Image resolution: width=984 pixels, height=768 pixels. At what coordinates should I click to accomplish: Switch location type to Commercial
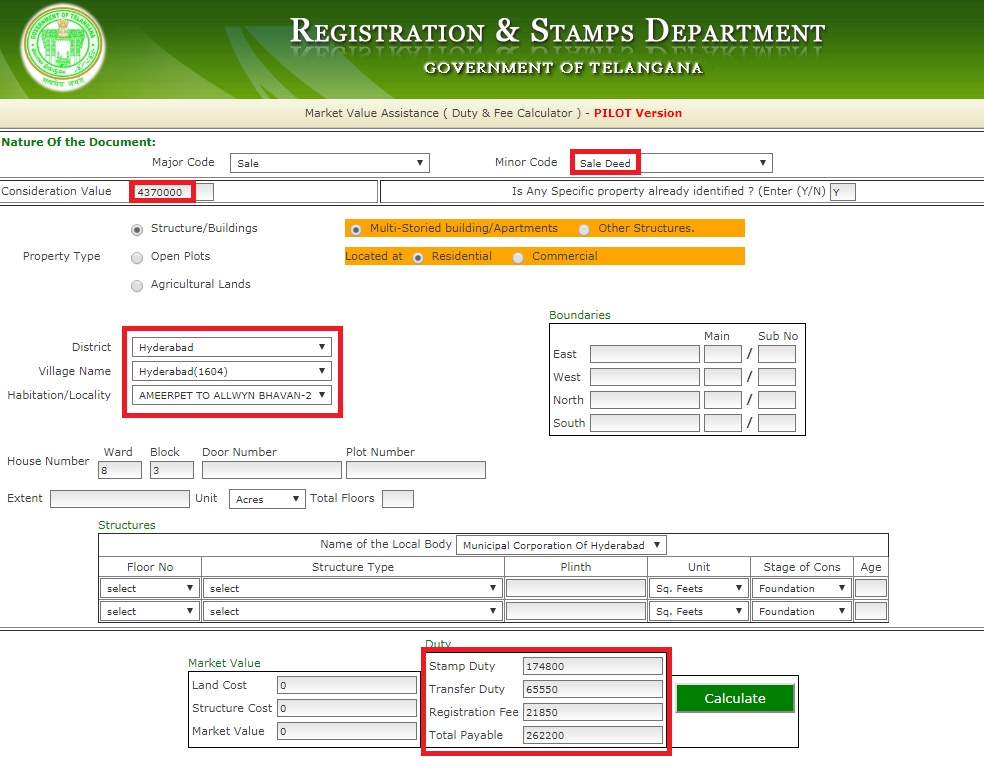517,257
